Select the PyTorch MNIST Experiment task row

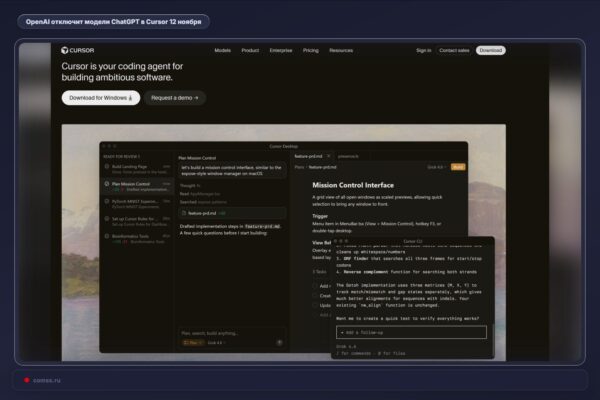(x=137, y=204)
